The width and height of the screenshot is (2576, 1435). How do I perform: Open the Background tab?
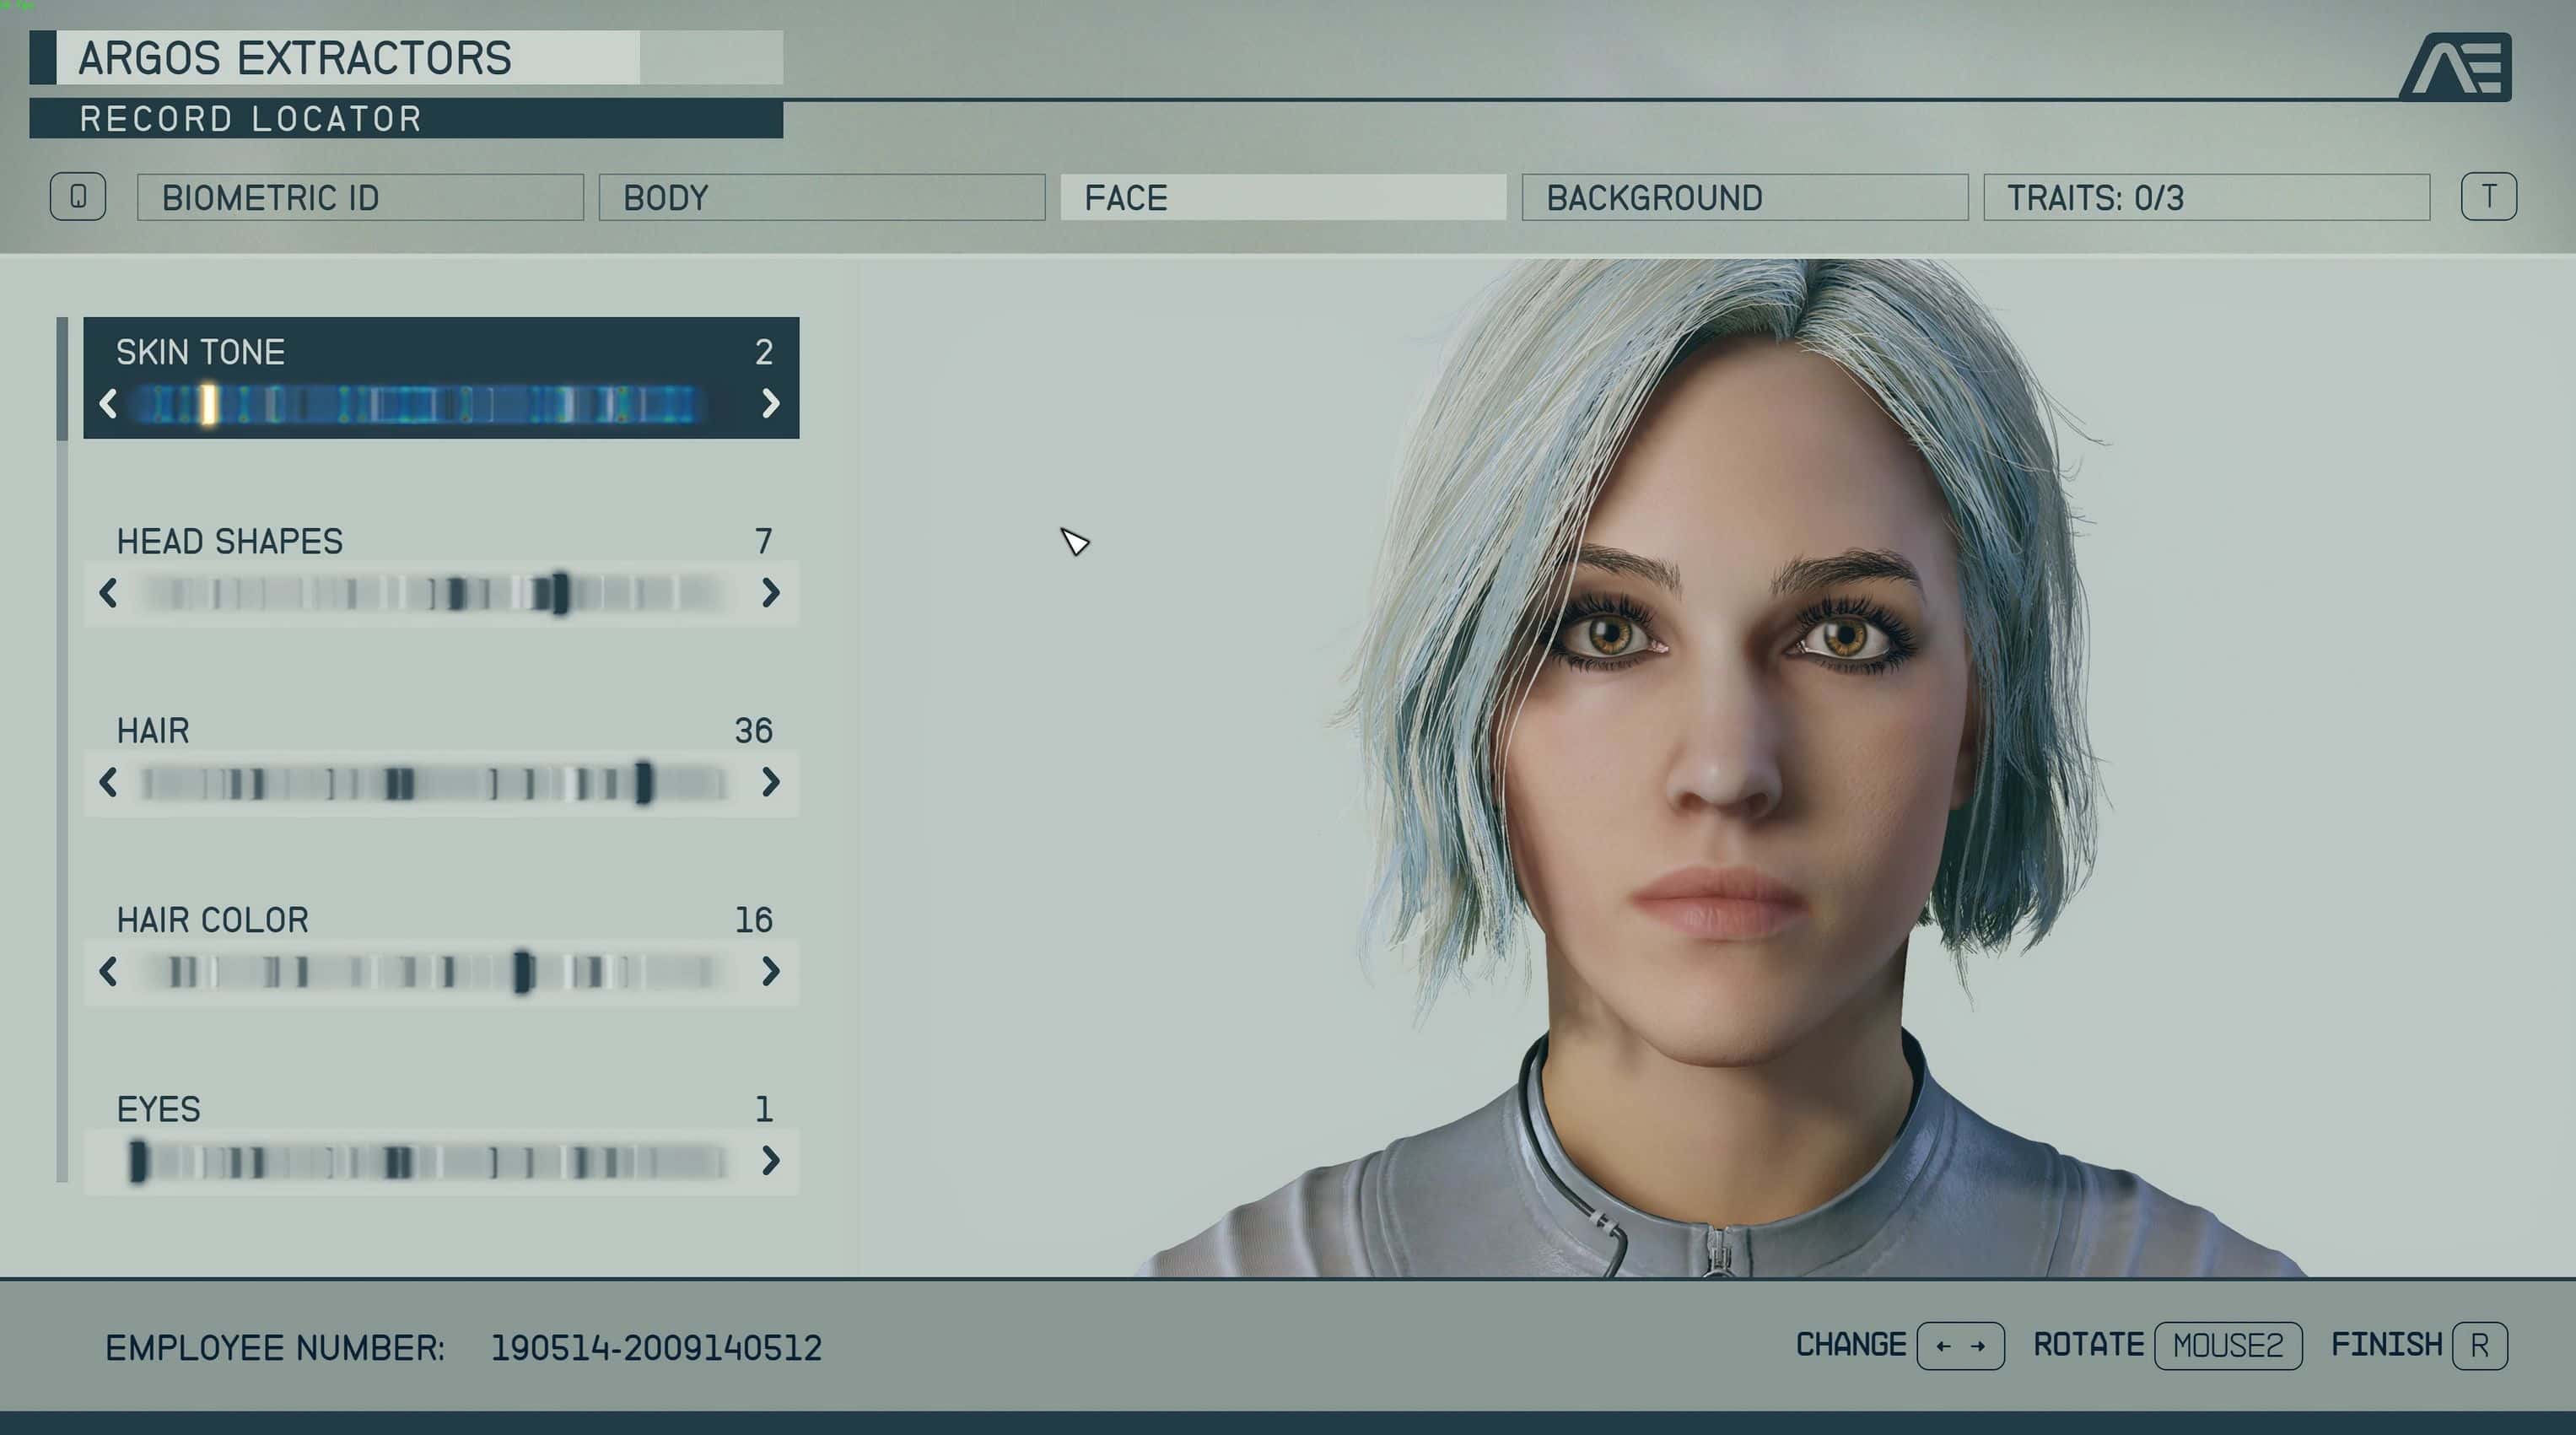(x=1744, y=198)
